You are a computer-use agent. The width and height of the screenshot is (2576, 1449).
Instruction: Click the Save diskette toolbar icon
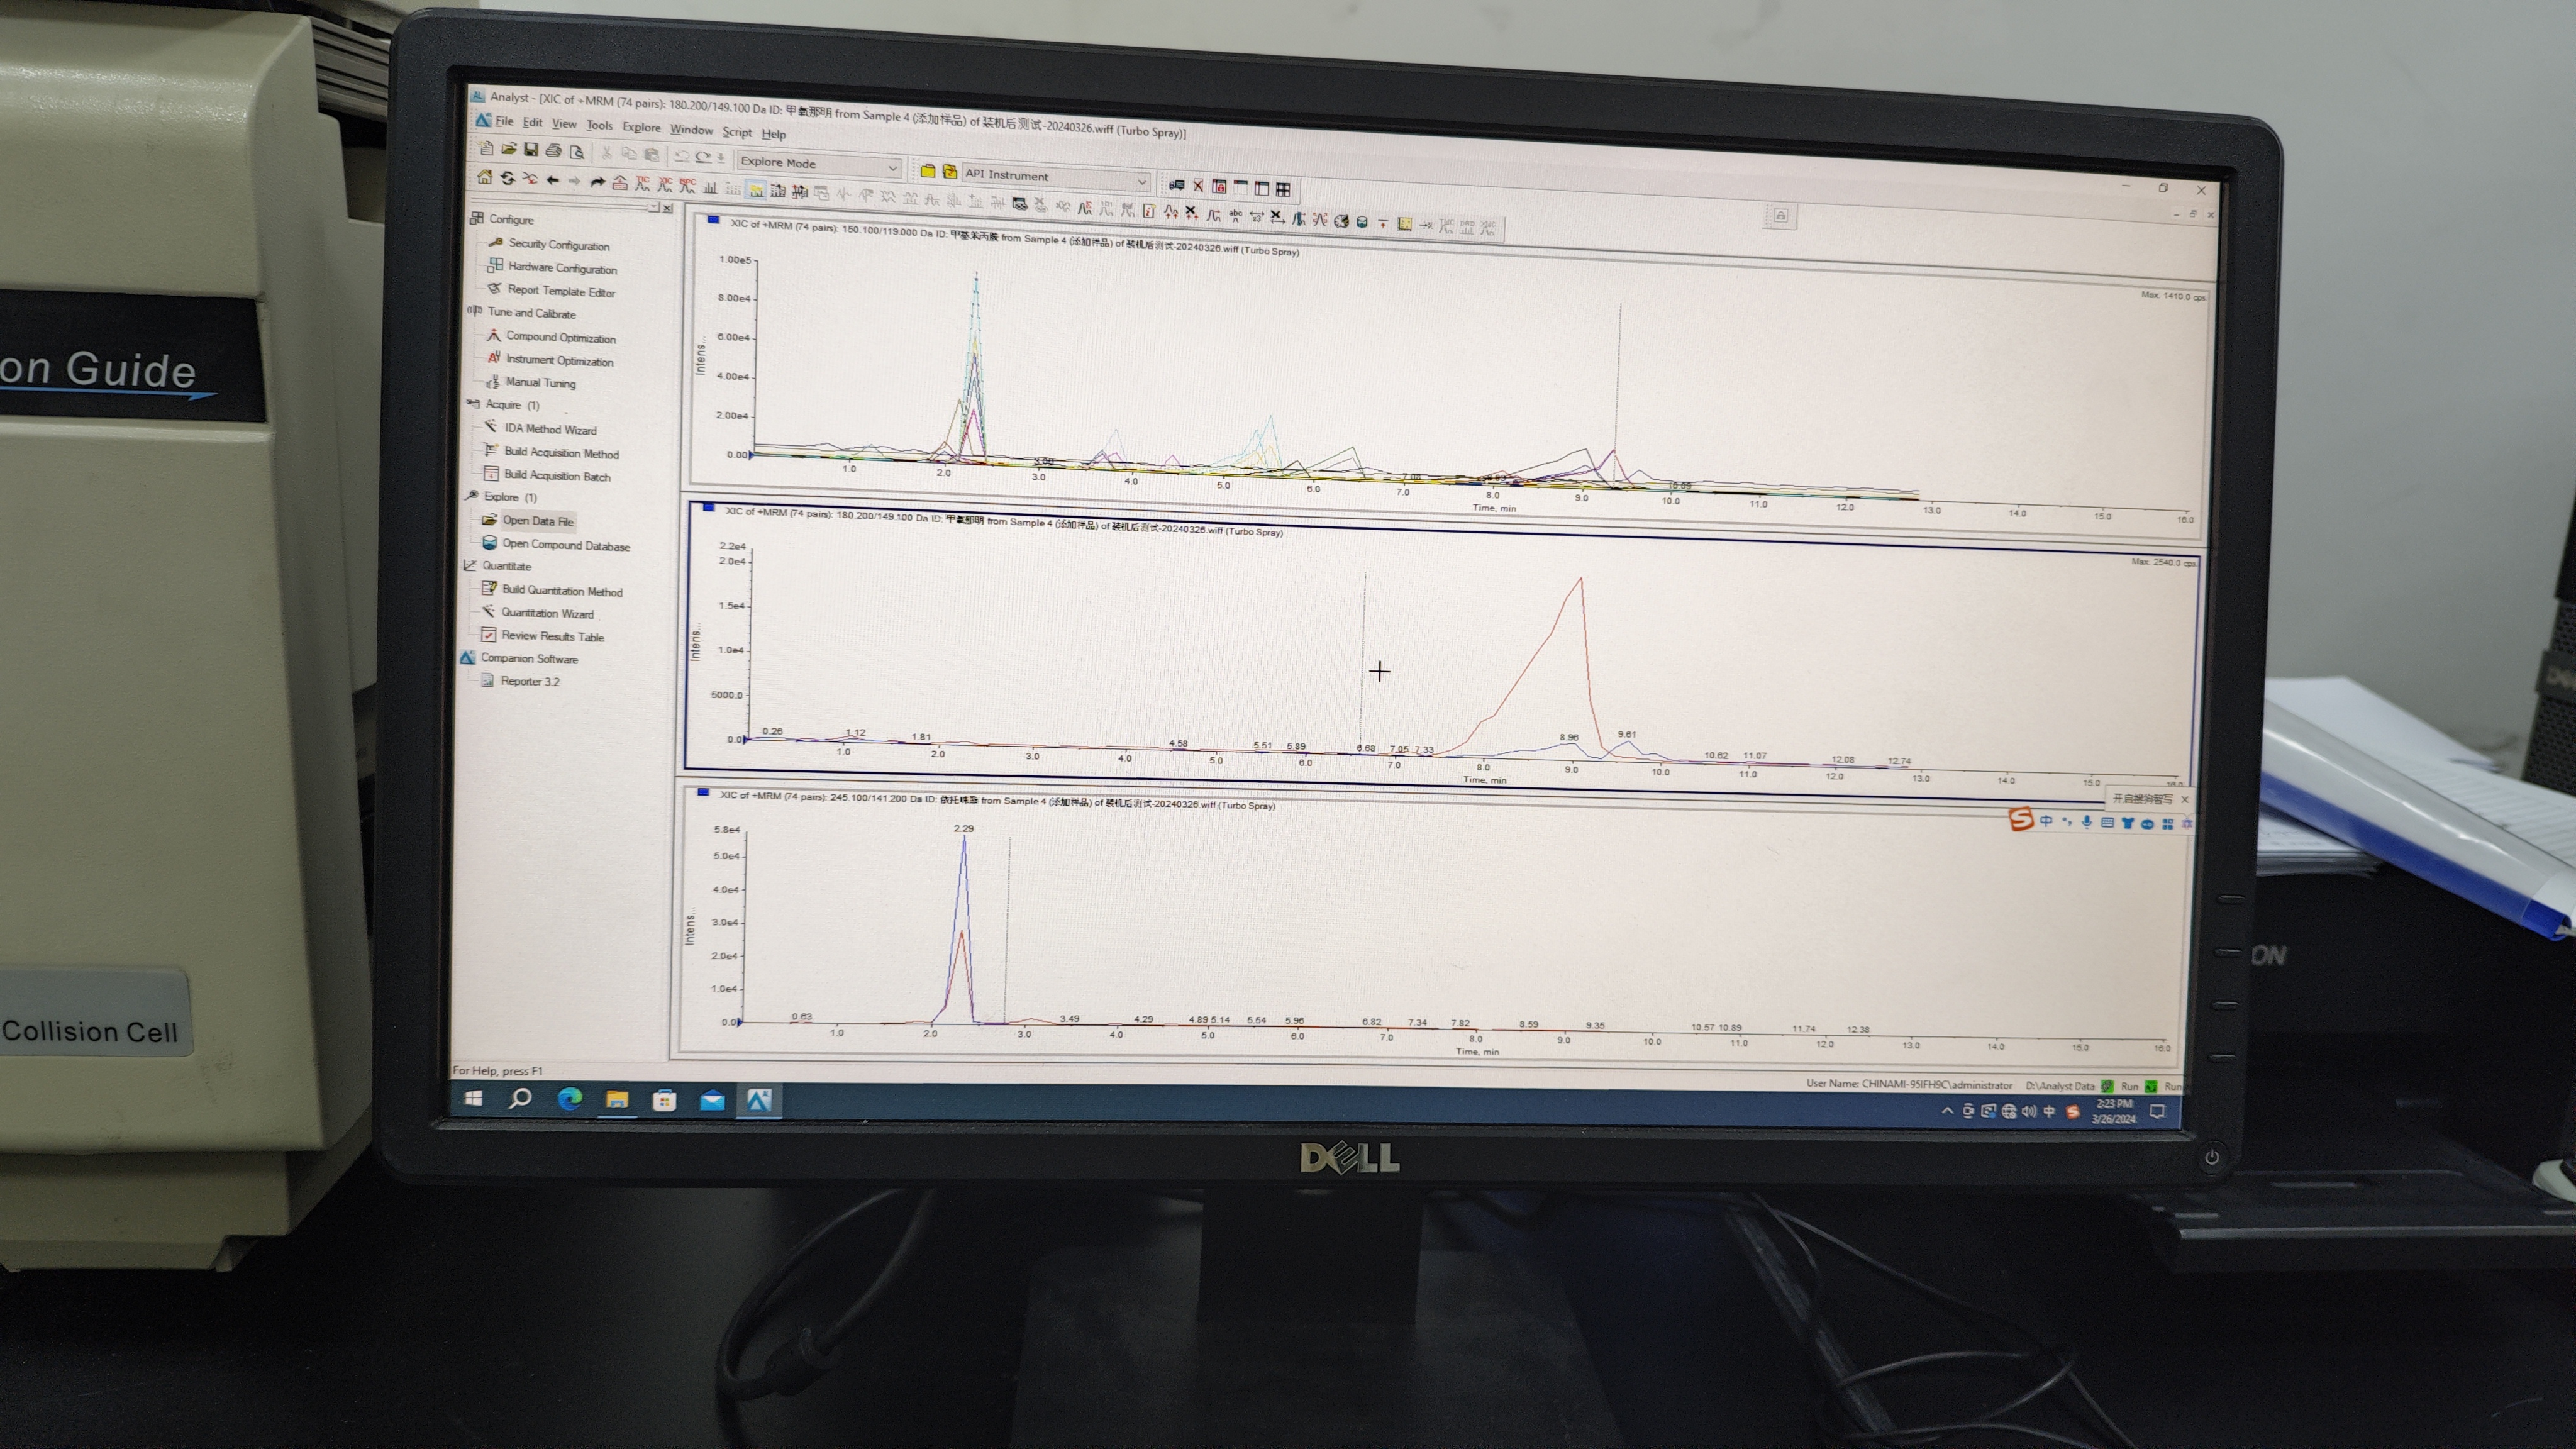(x=531, y=150)
